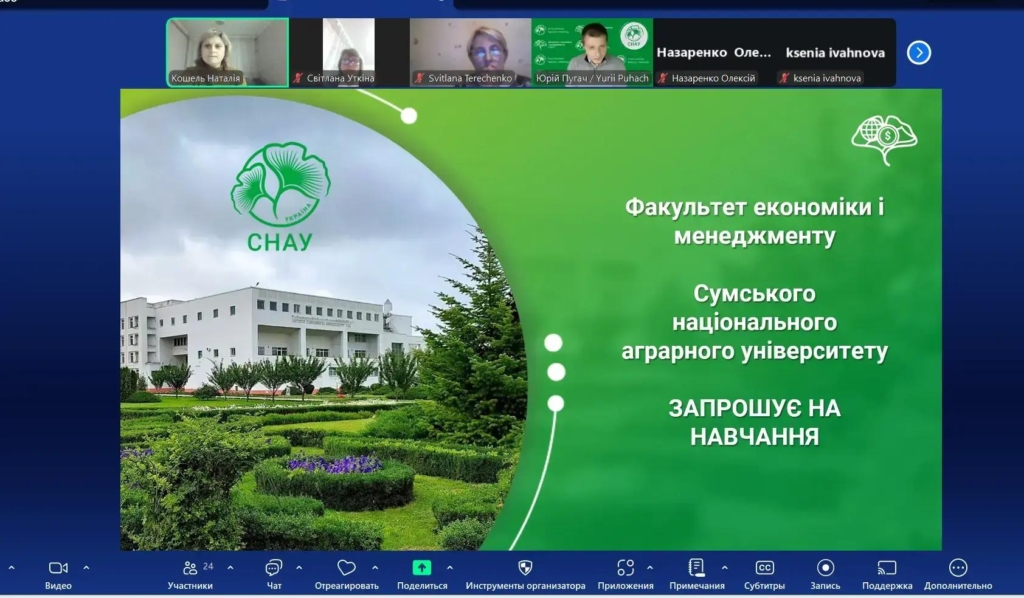Click the green Поделиться share screen icon
Image resolution: width=1024 pixels, height=598 pixels.
tap(422, 568)
